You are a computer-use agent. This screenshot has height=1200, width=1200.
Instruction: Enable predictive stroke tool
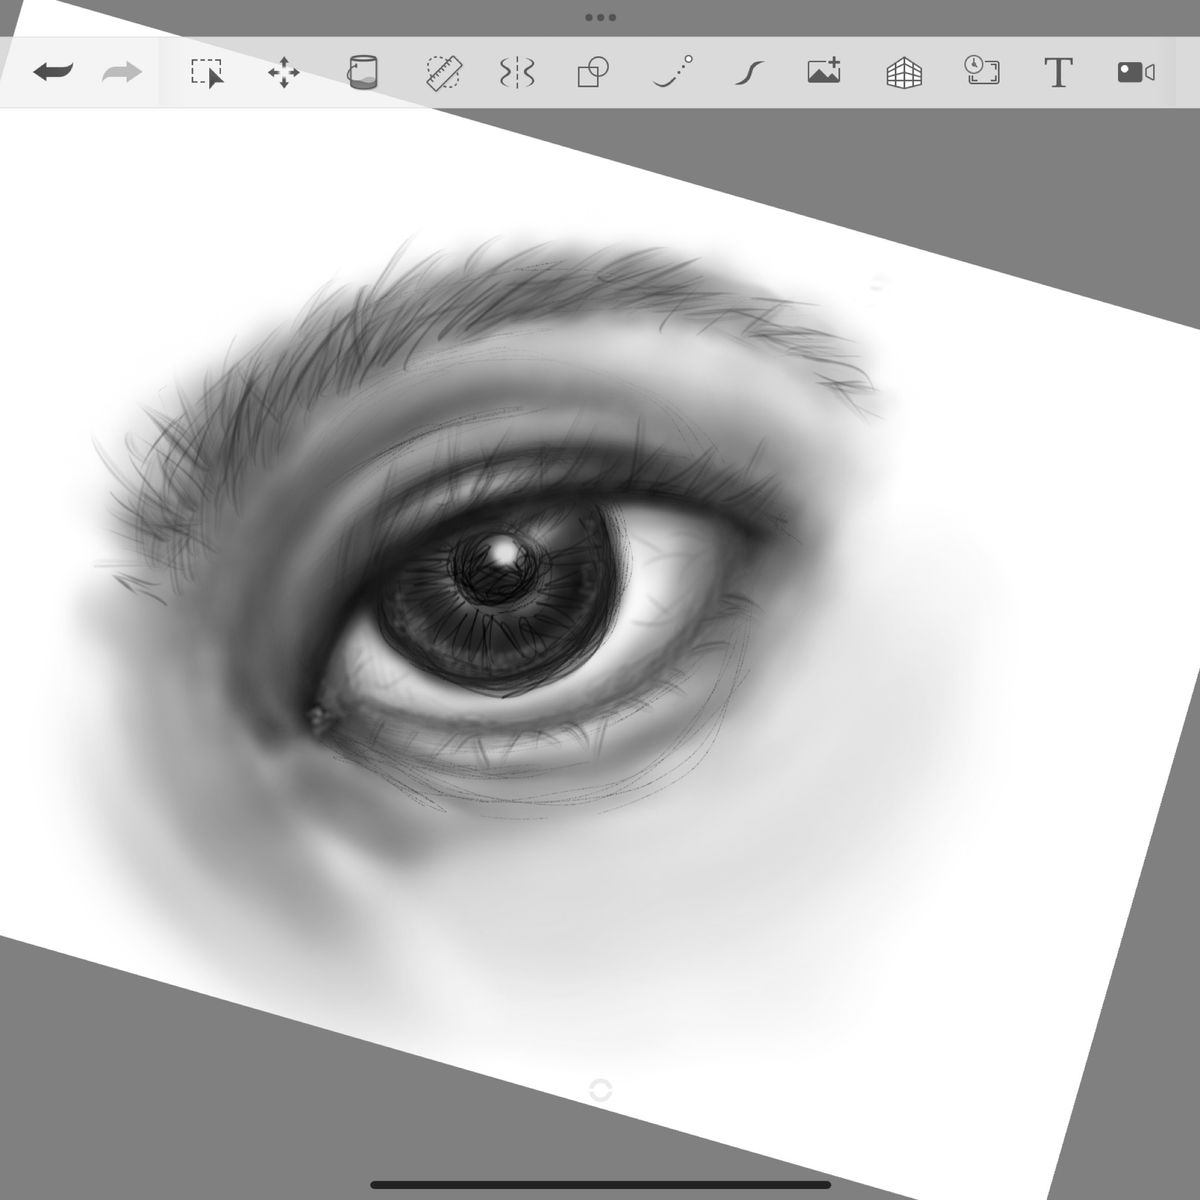coord(672,72)
